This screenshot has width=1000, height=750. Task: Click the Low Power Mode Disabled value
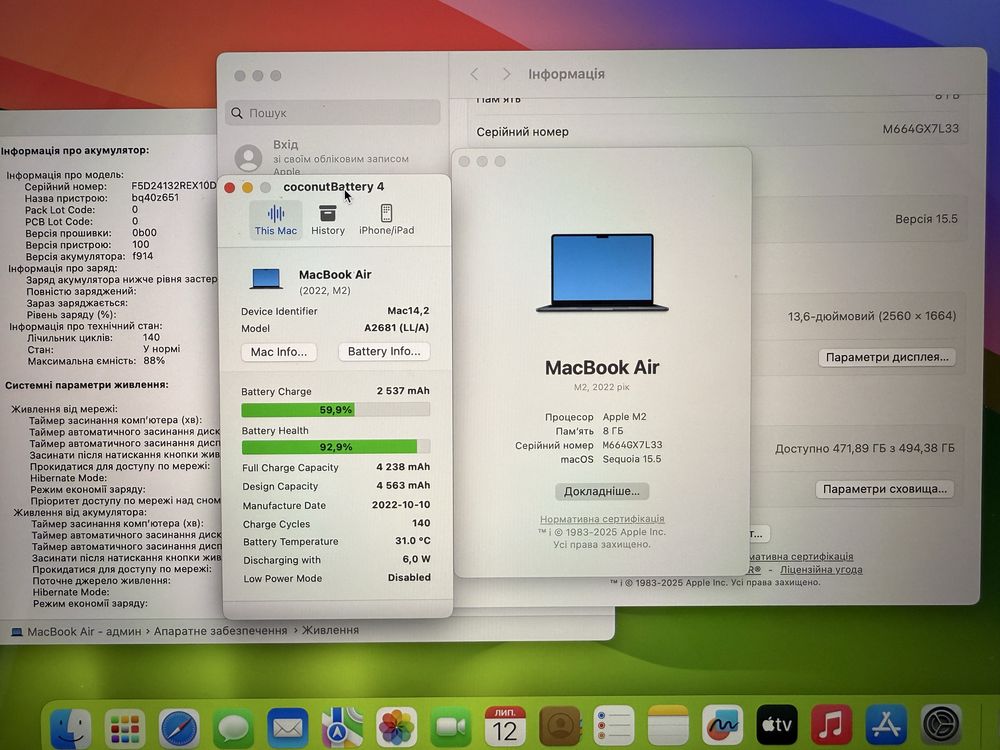pyautogui.click(x=409, y=577)
